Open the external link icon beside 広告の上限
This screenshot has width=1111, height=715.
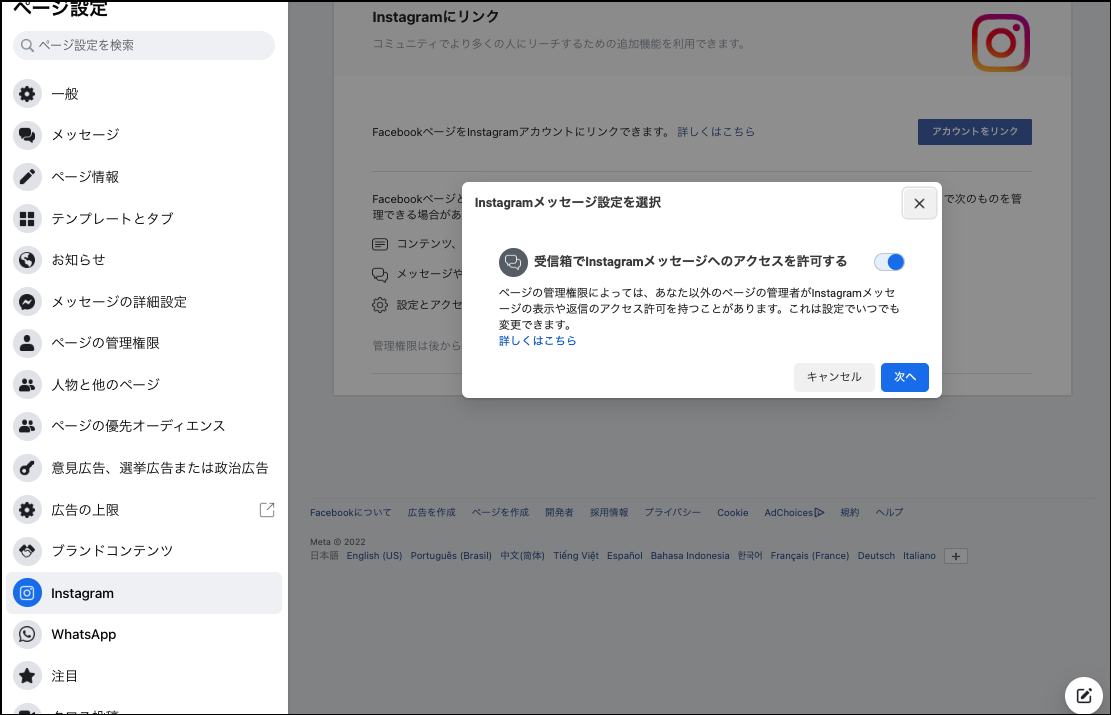[267, 509]
